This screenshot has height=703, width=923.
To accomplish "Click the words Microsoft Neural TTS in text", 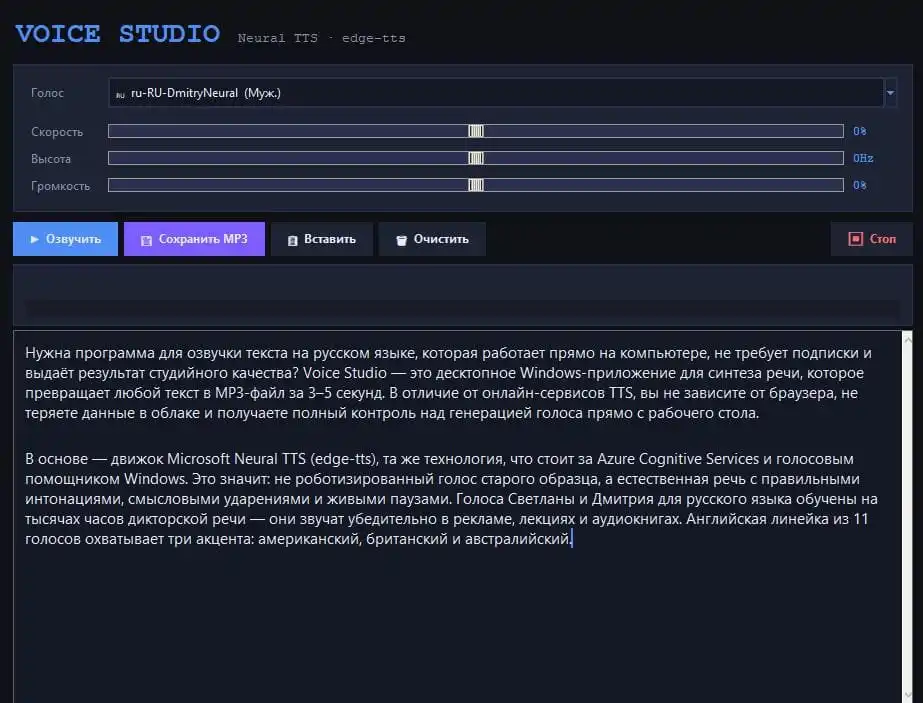I will [236, 459].
